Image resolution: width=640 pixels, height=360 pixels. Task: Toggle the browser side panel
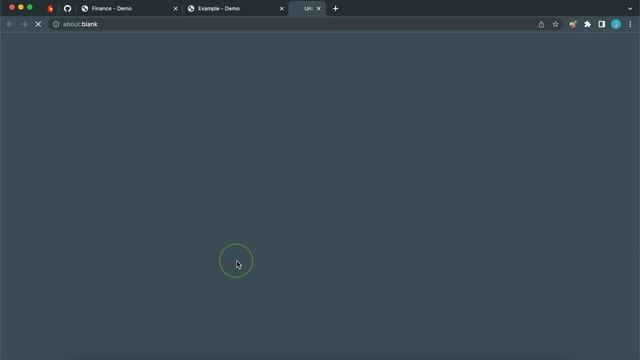point(602,24)
